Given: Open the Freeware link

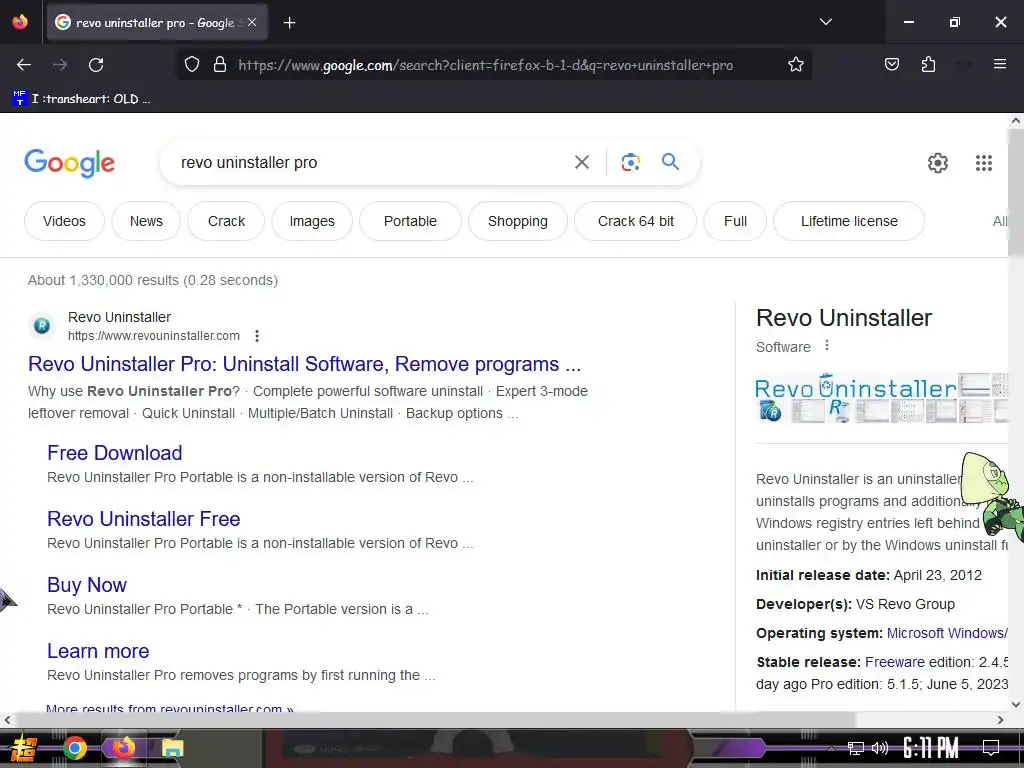Looking at the screenshot, I should pyautogui.click(x=895, y=662).
